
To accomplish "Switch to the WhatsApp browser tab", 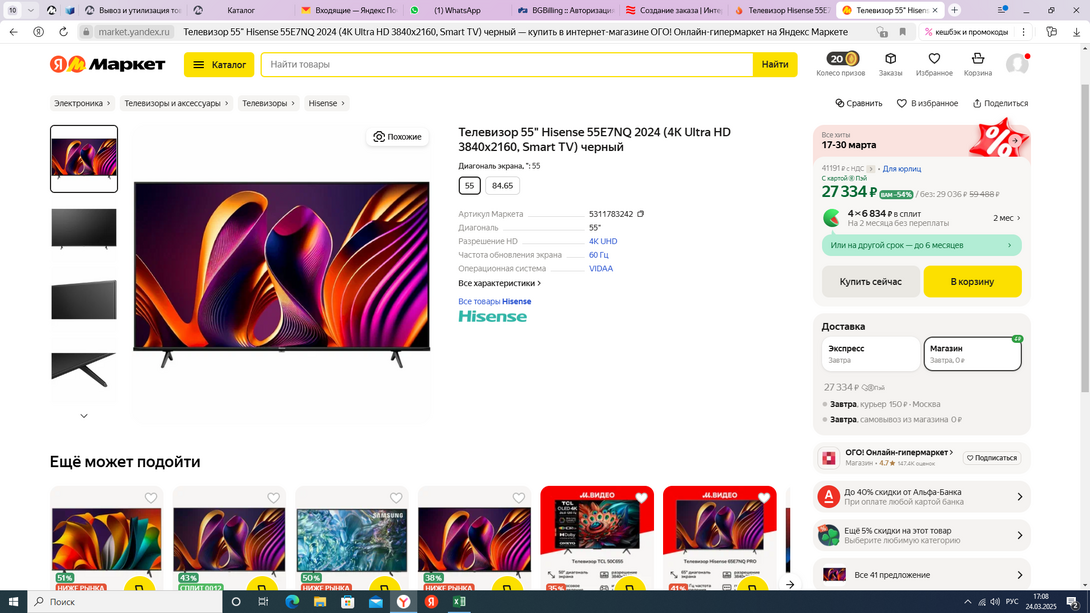I will 457,10.
